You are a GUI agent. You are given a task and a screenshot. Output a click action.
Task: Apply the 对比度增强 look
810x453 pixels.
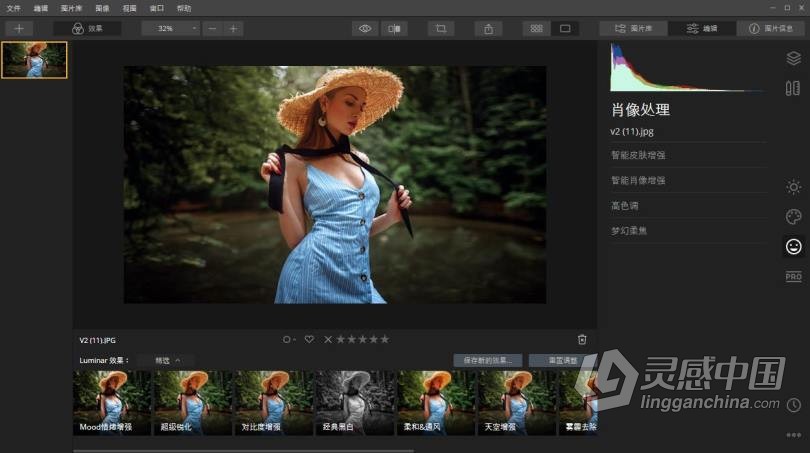click(x=274, y=403)
